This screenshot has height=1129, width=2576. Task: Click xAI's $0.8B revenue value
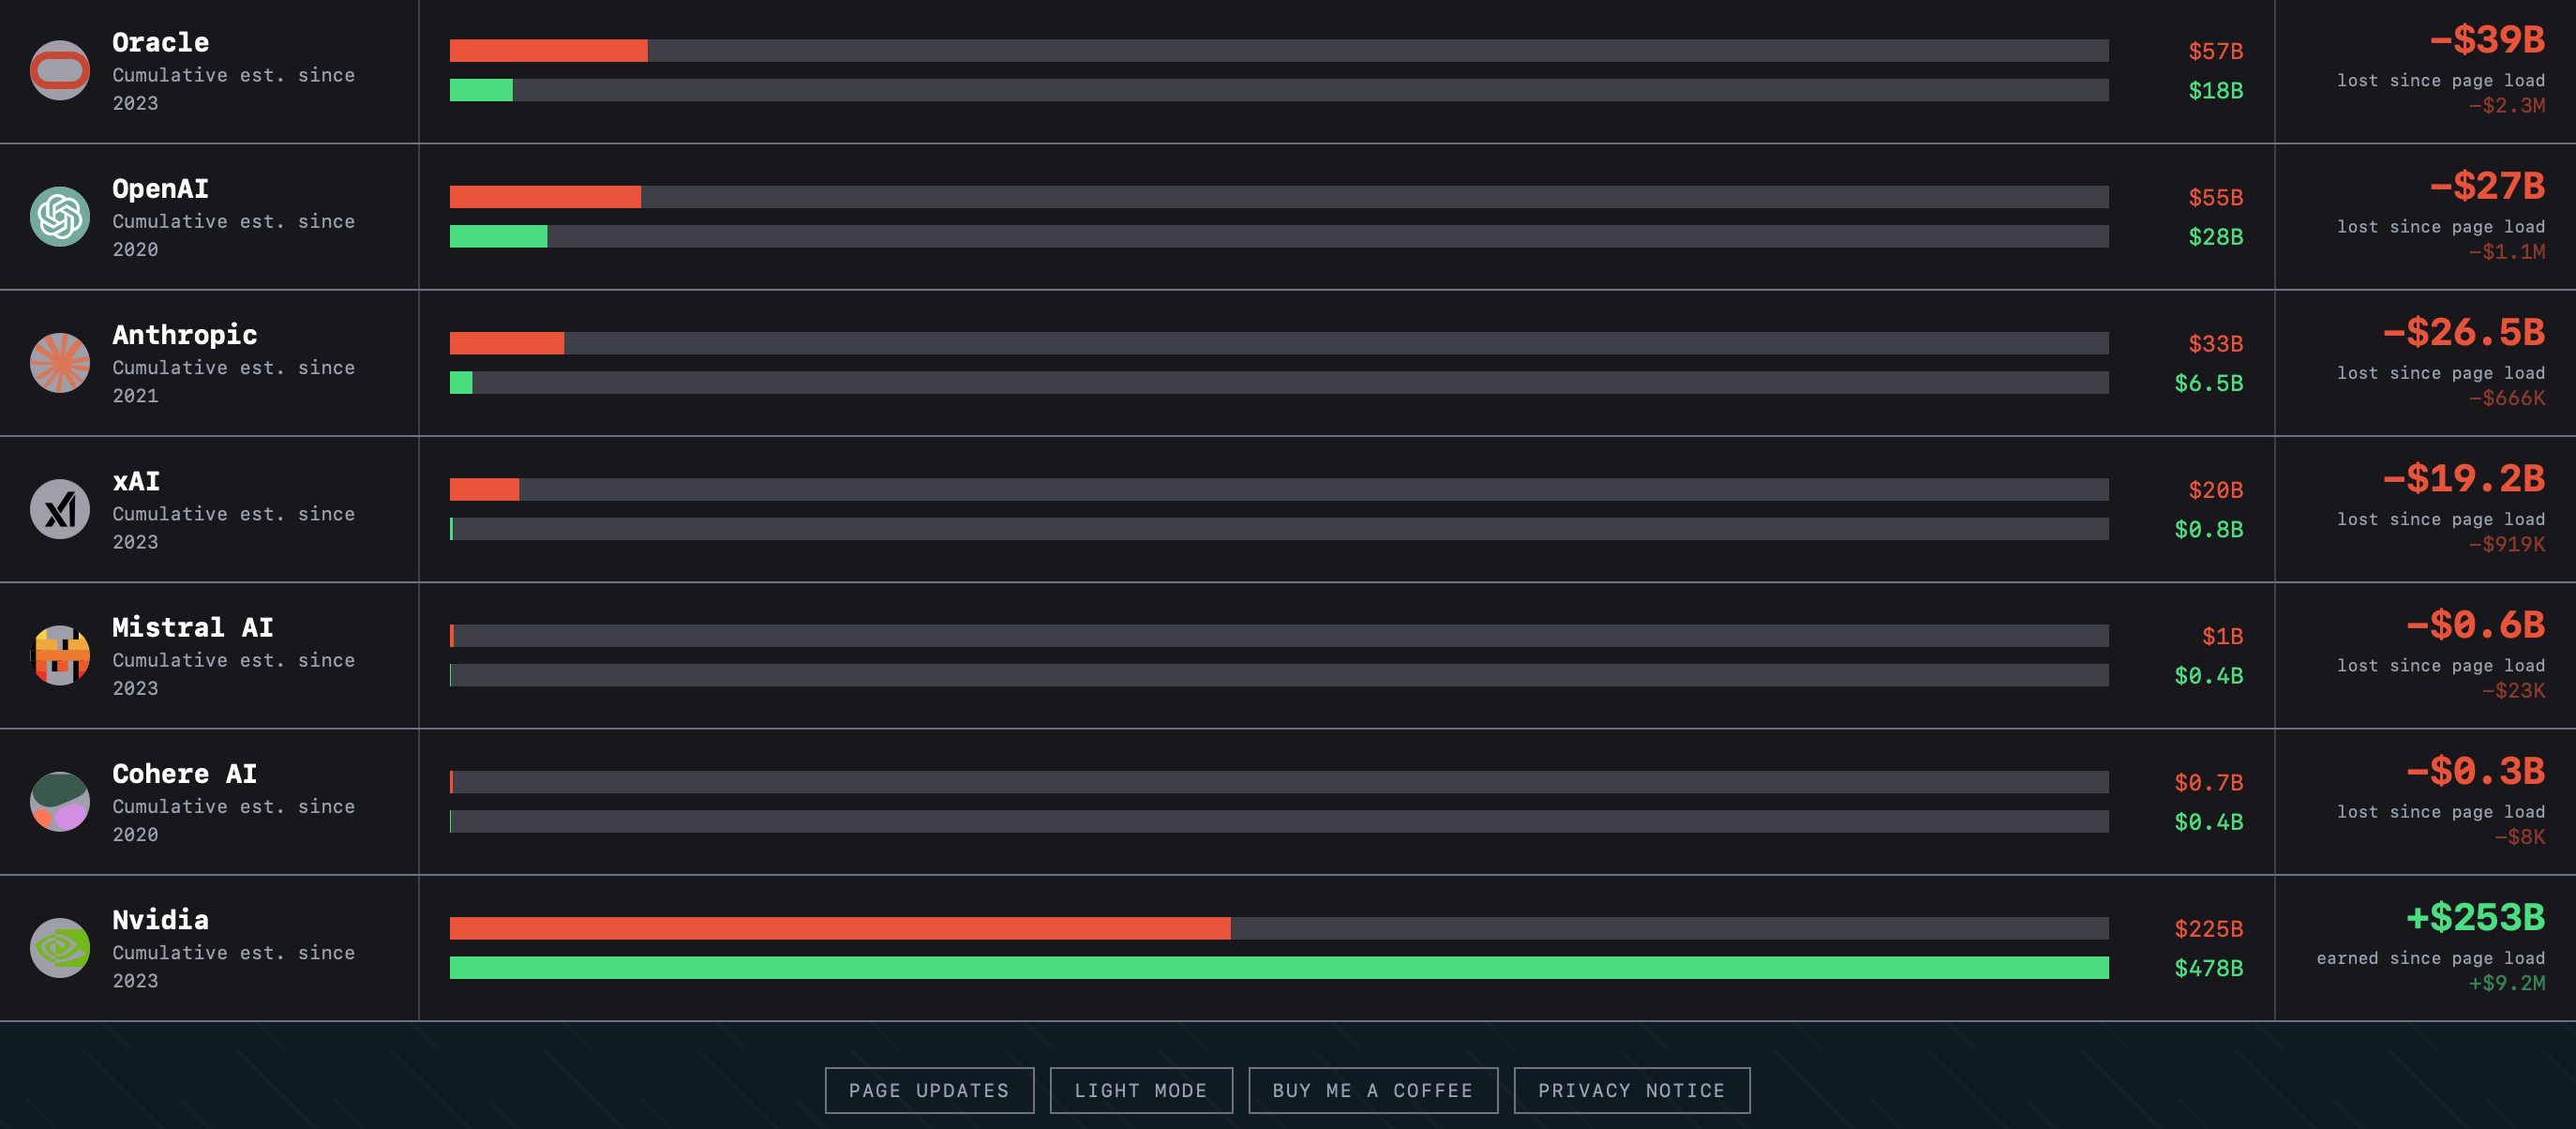(x=2209, y=528)
